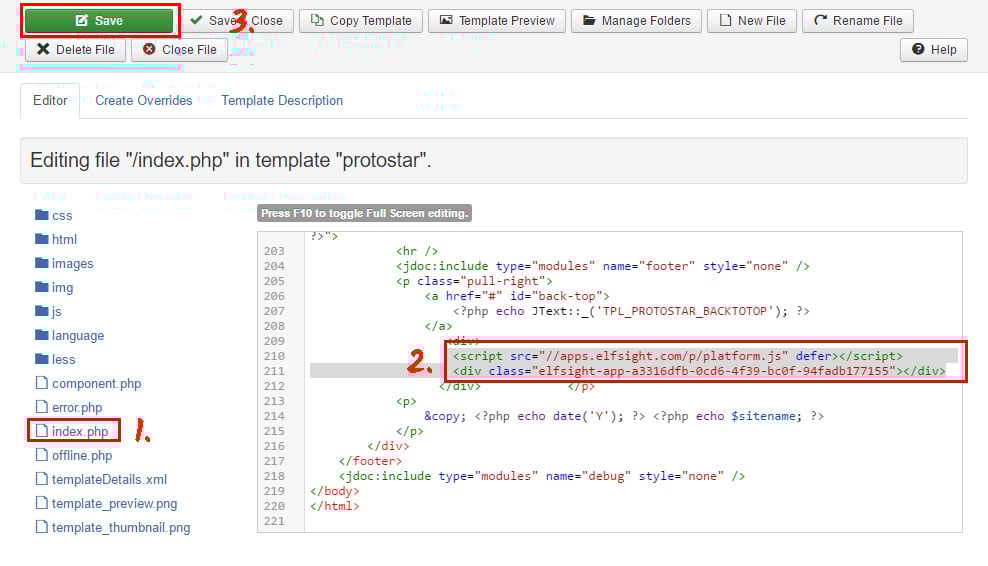Open template_preview.png file link

click(x=114, y=503)
